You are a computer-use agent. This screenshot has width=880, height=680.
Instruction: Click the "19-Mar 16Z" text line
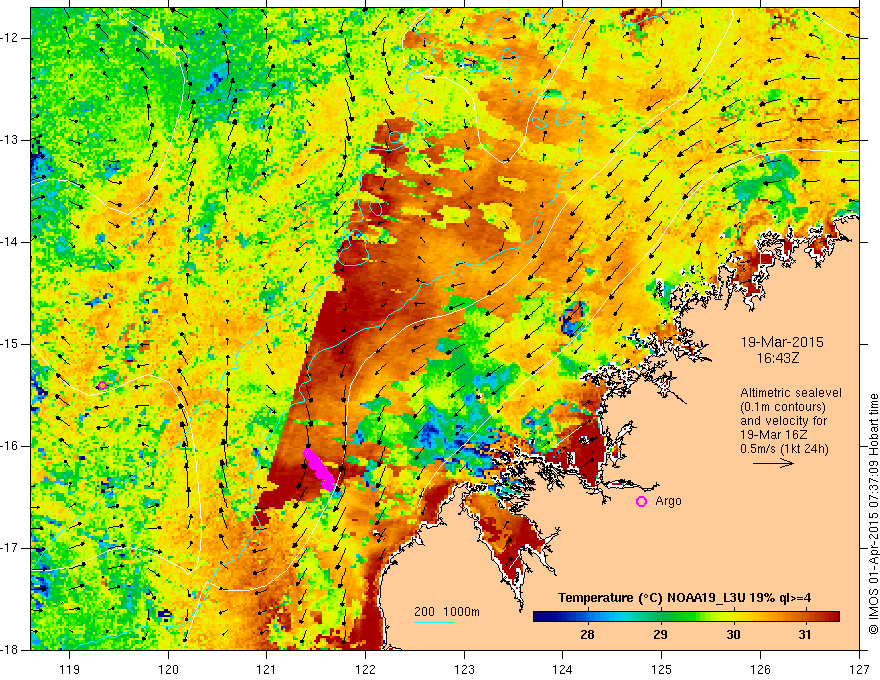pyautogui.click(x=773, y=435)
